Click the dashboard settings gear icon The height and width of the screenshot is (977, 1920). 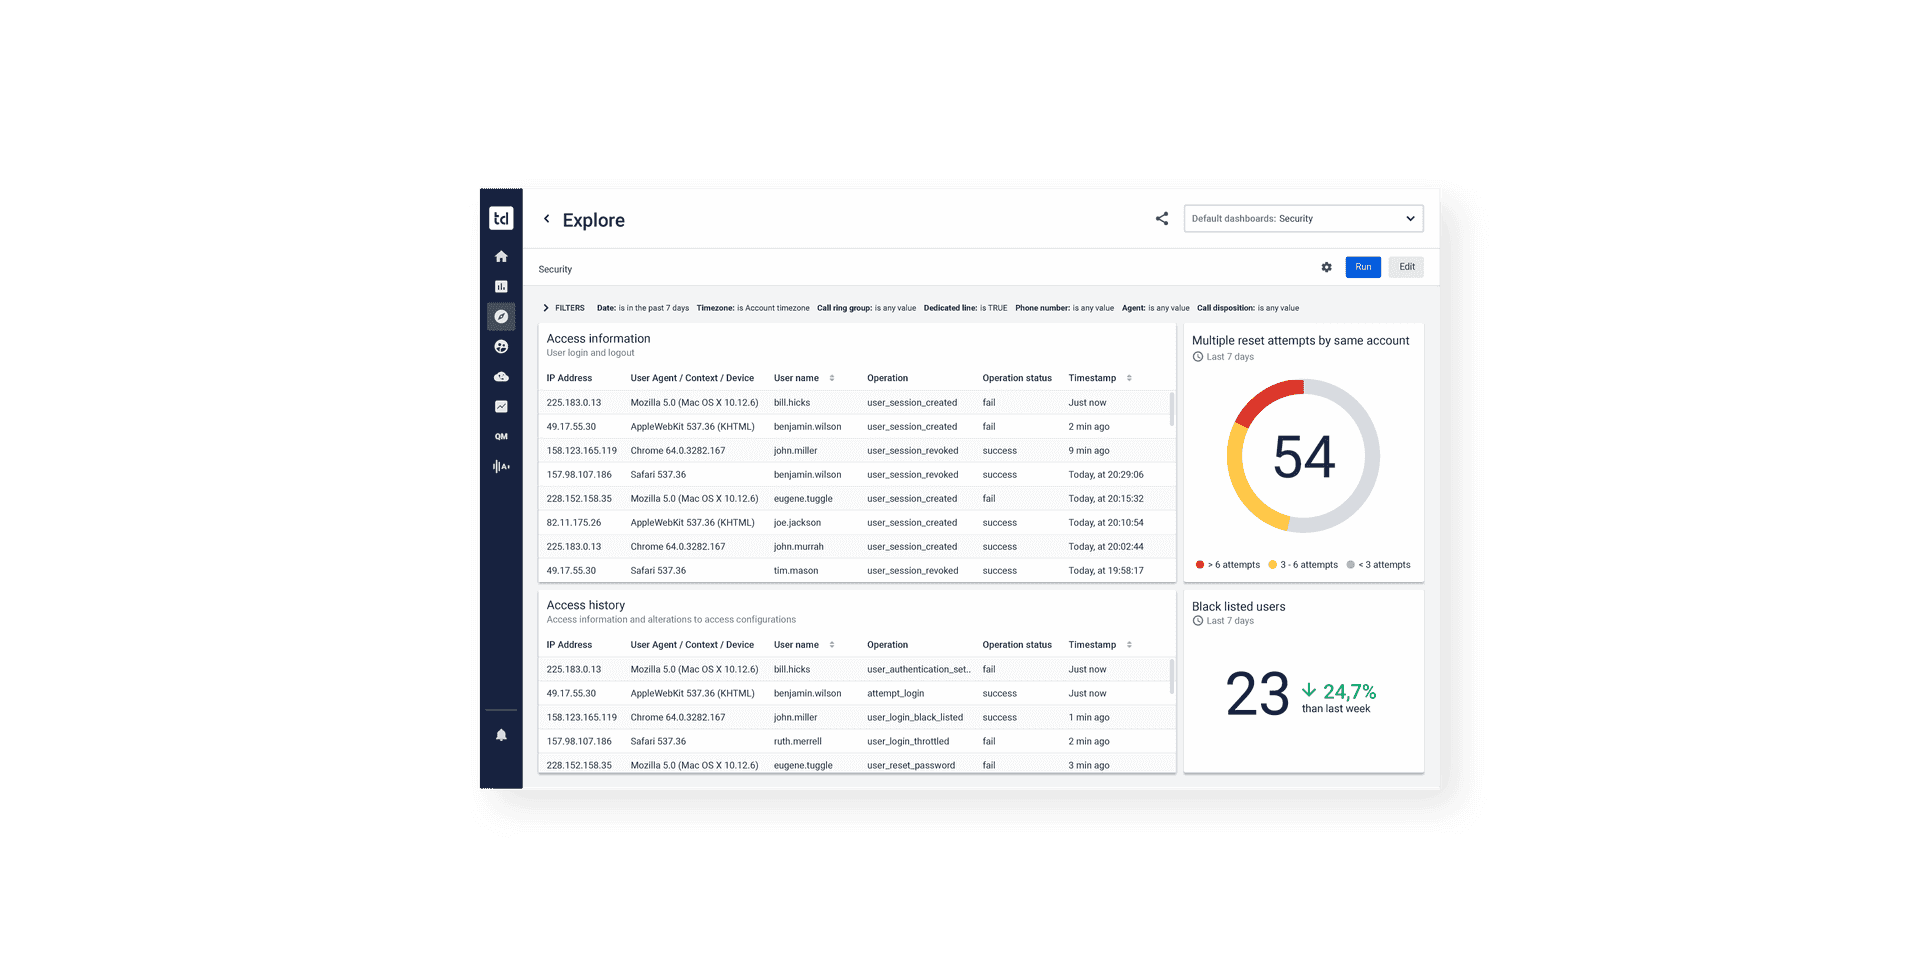click(1326, 267)
